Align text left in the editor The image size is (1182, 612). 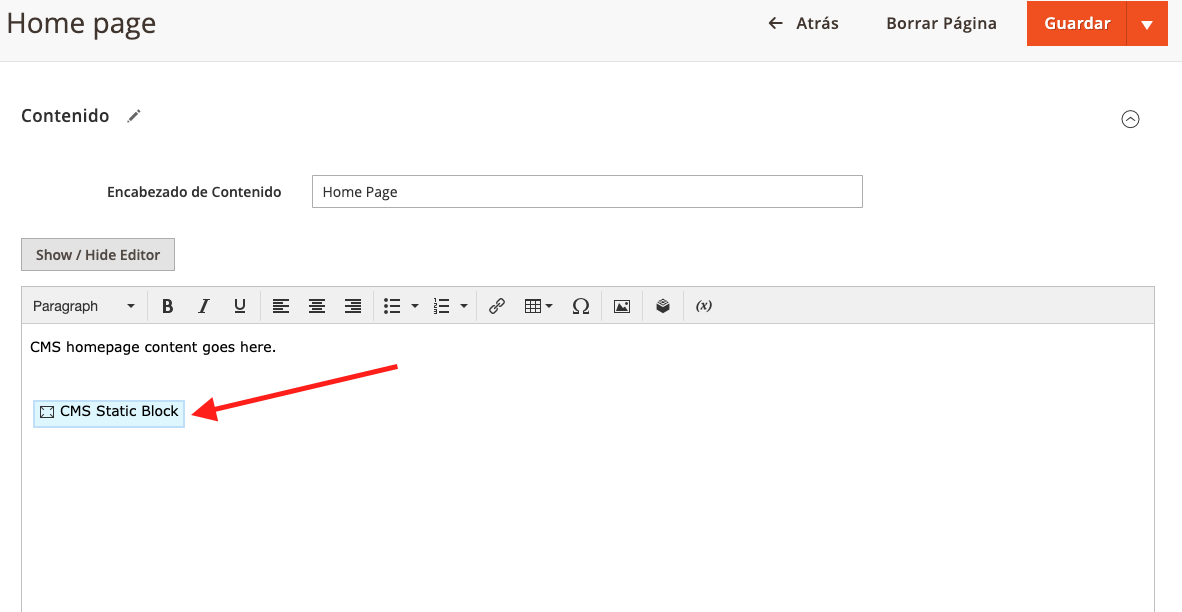(280, 306)
